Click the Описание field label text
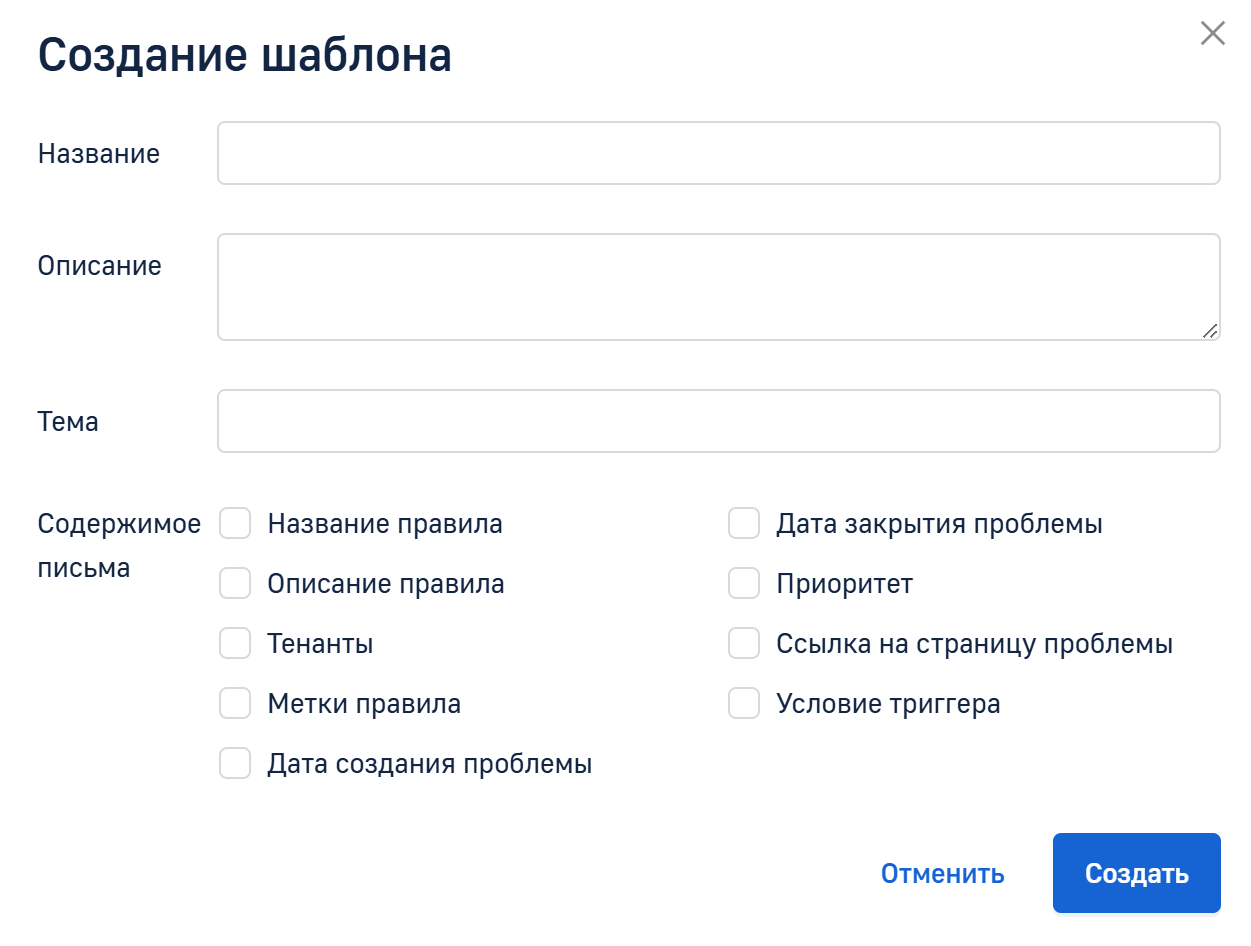1251x946 pixels. coord(100,266)
